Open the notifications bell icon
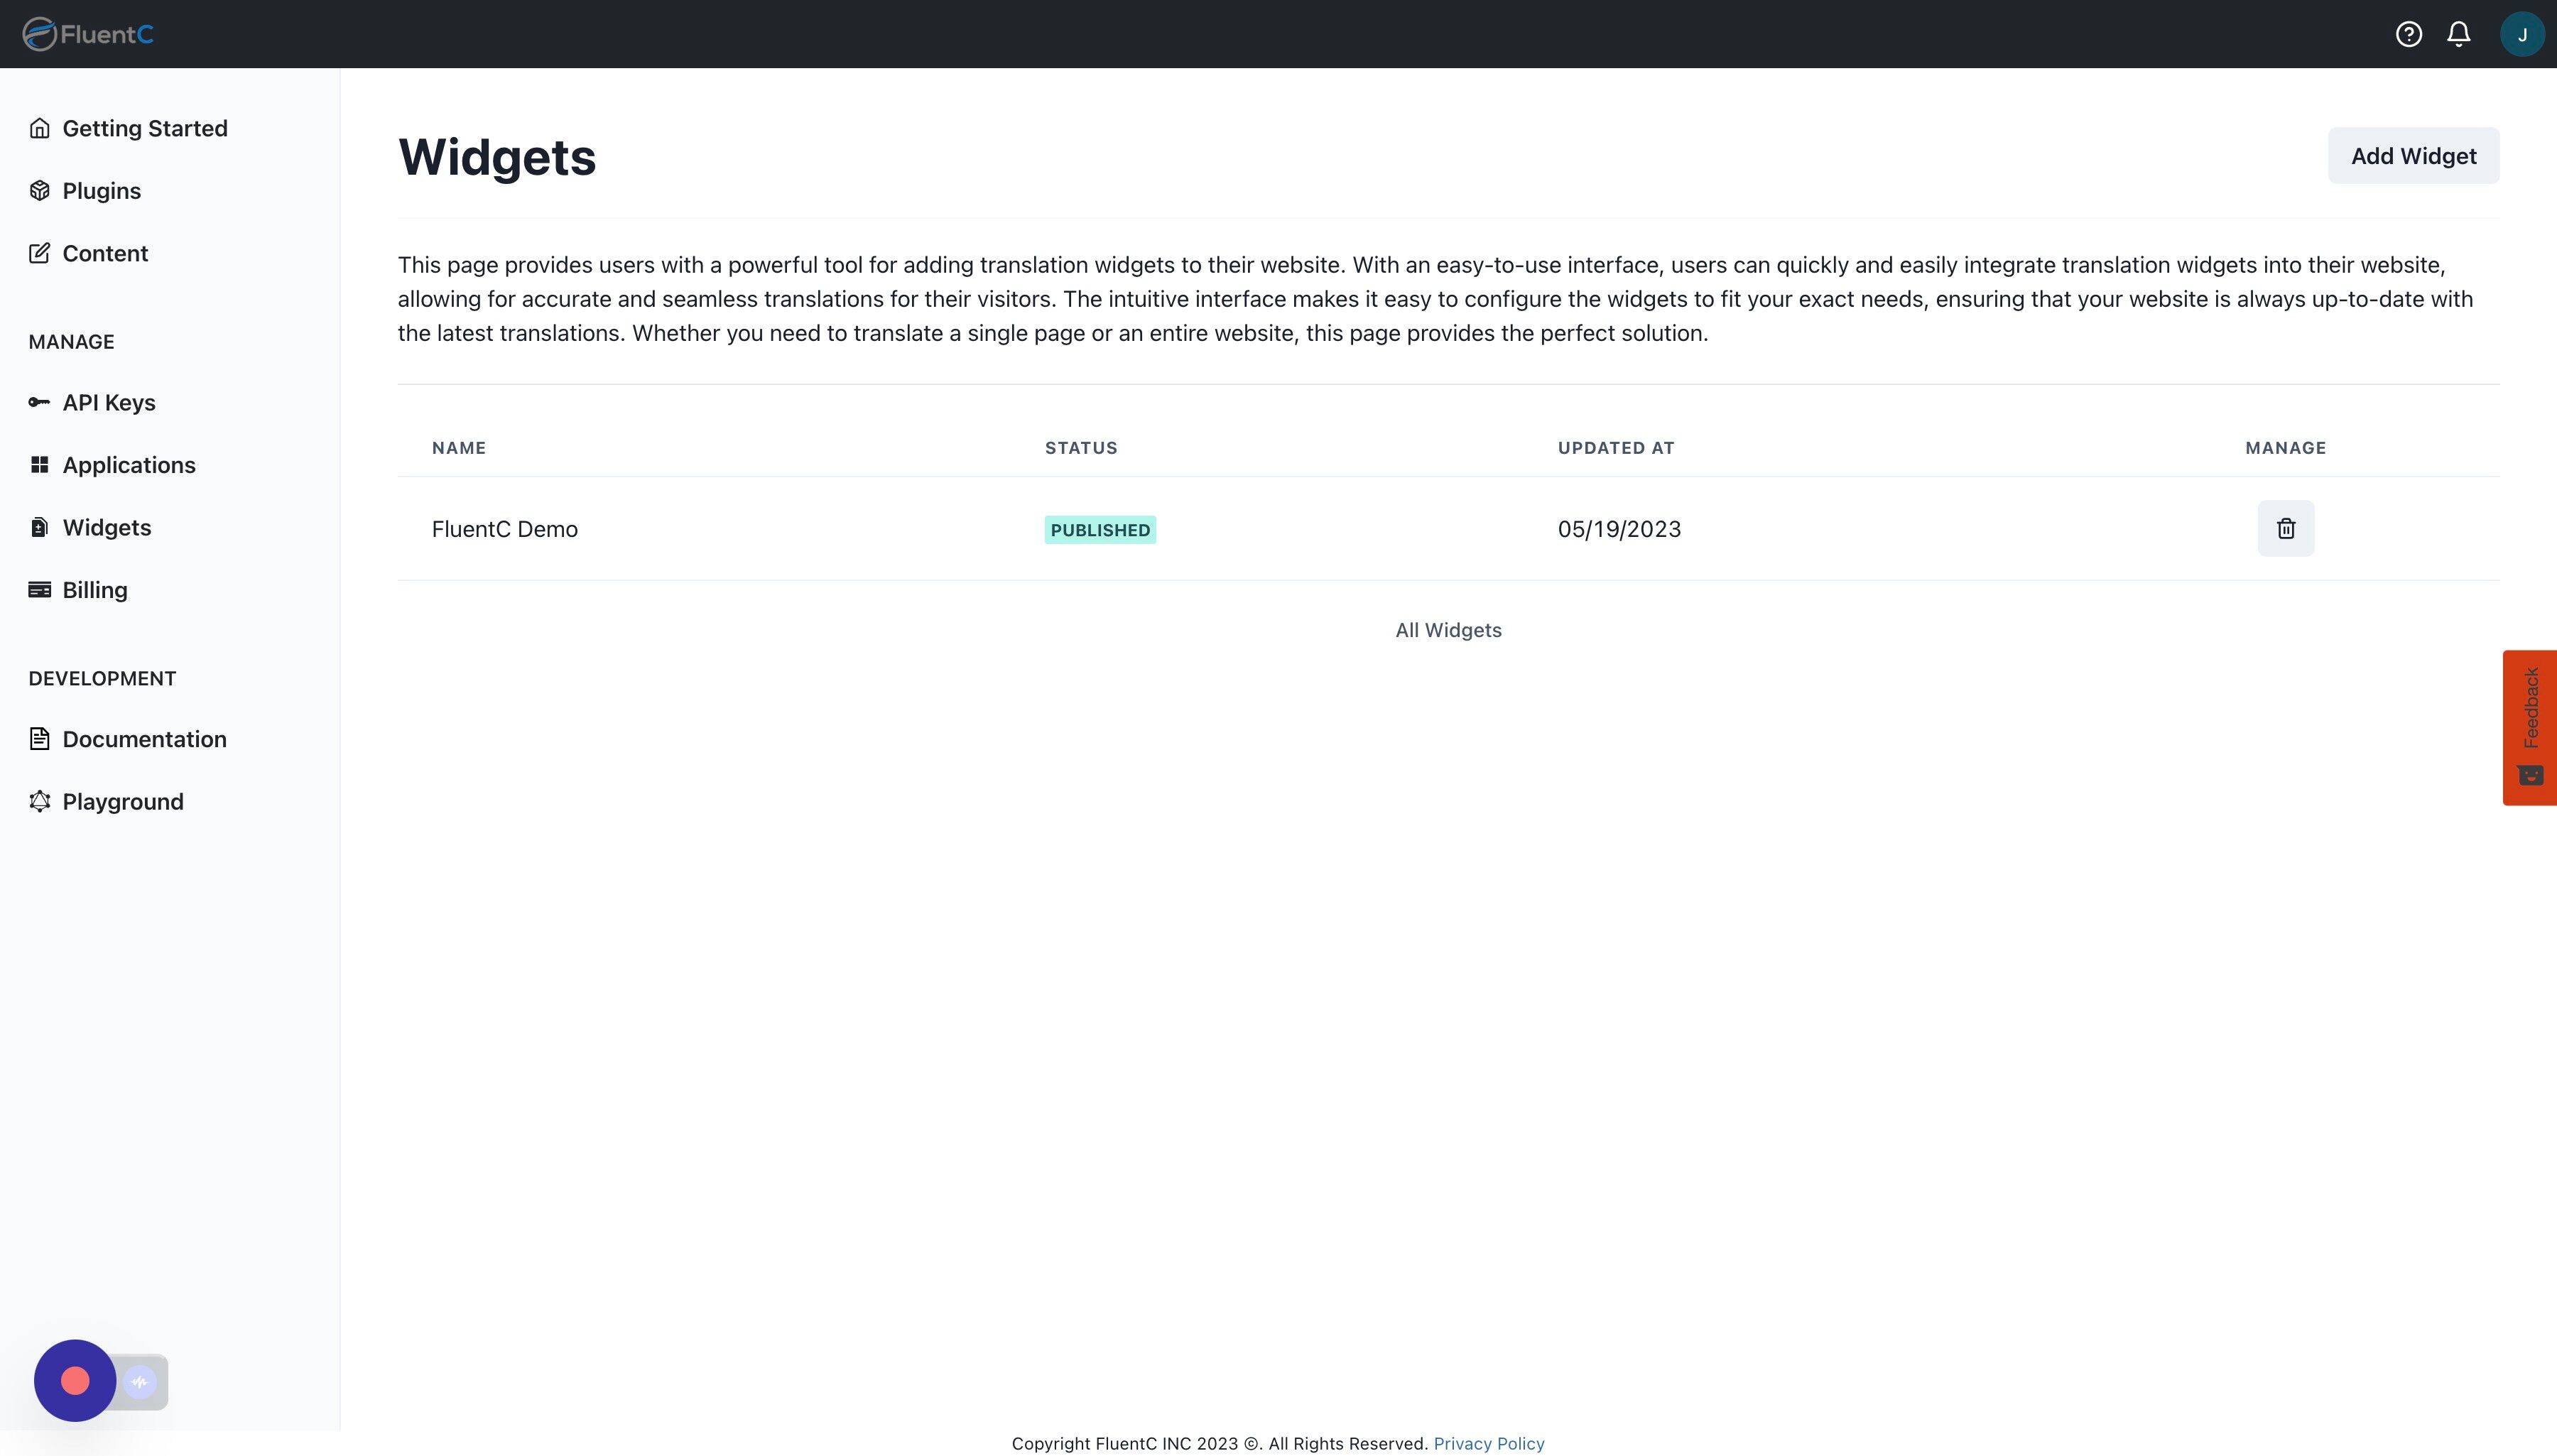This screenshot has height=1456, width=2557. [x=2459, y=34]
